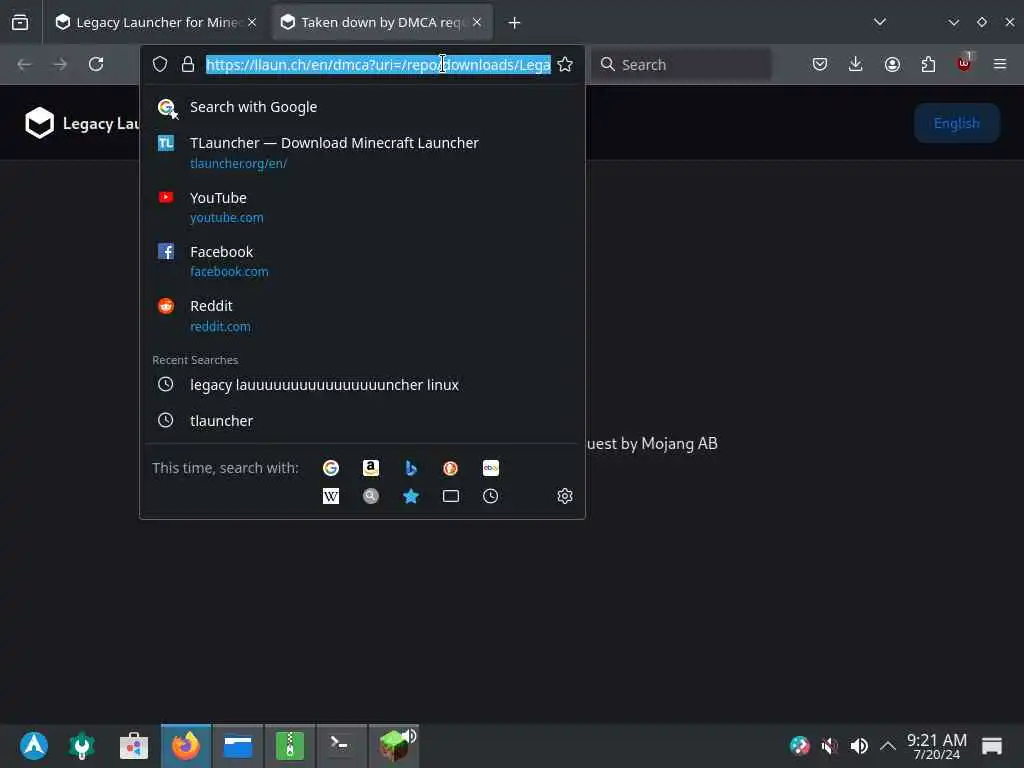
Task: Go forward one page
Action: [60, 64]
